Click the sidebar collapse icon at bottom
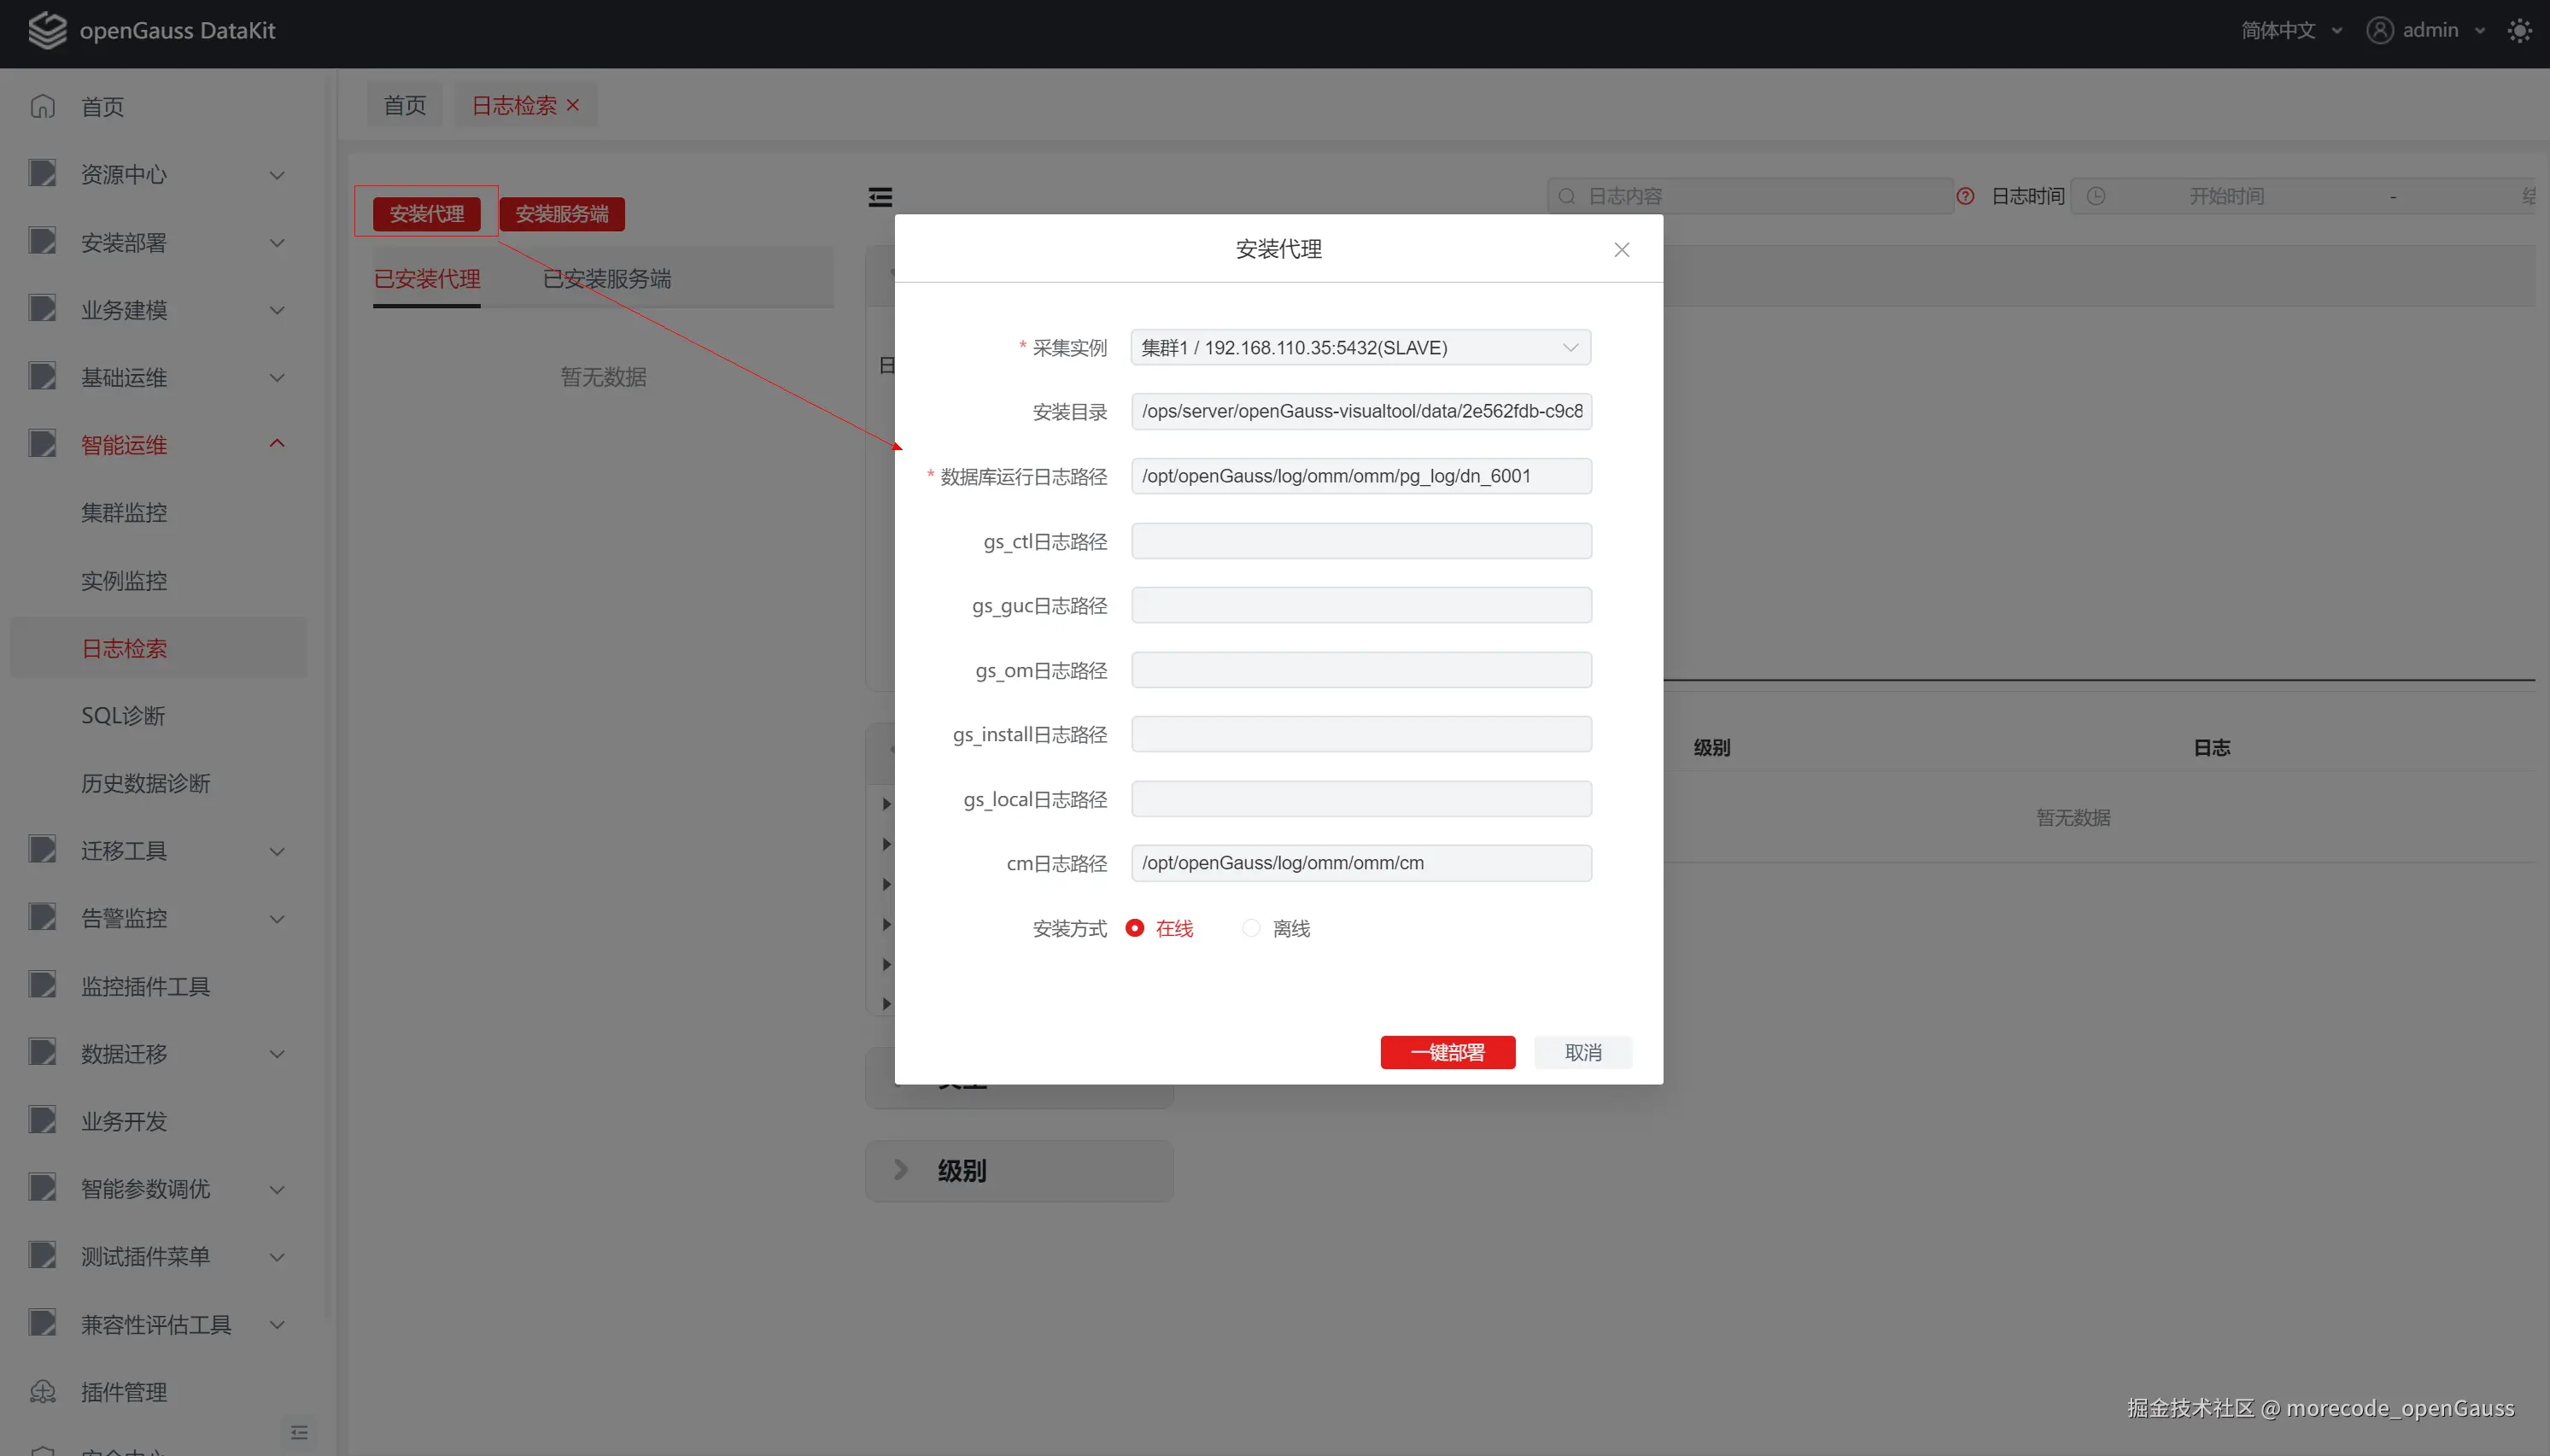 pos(298,1432)
